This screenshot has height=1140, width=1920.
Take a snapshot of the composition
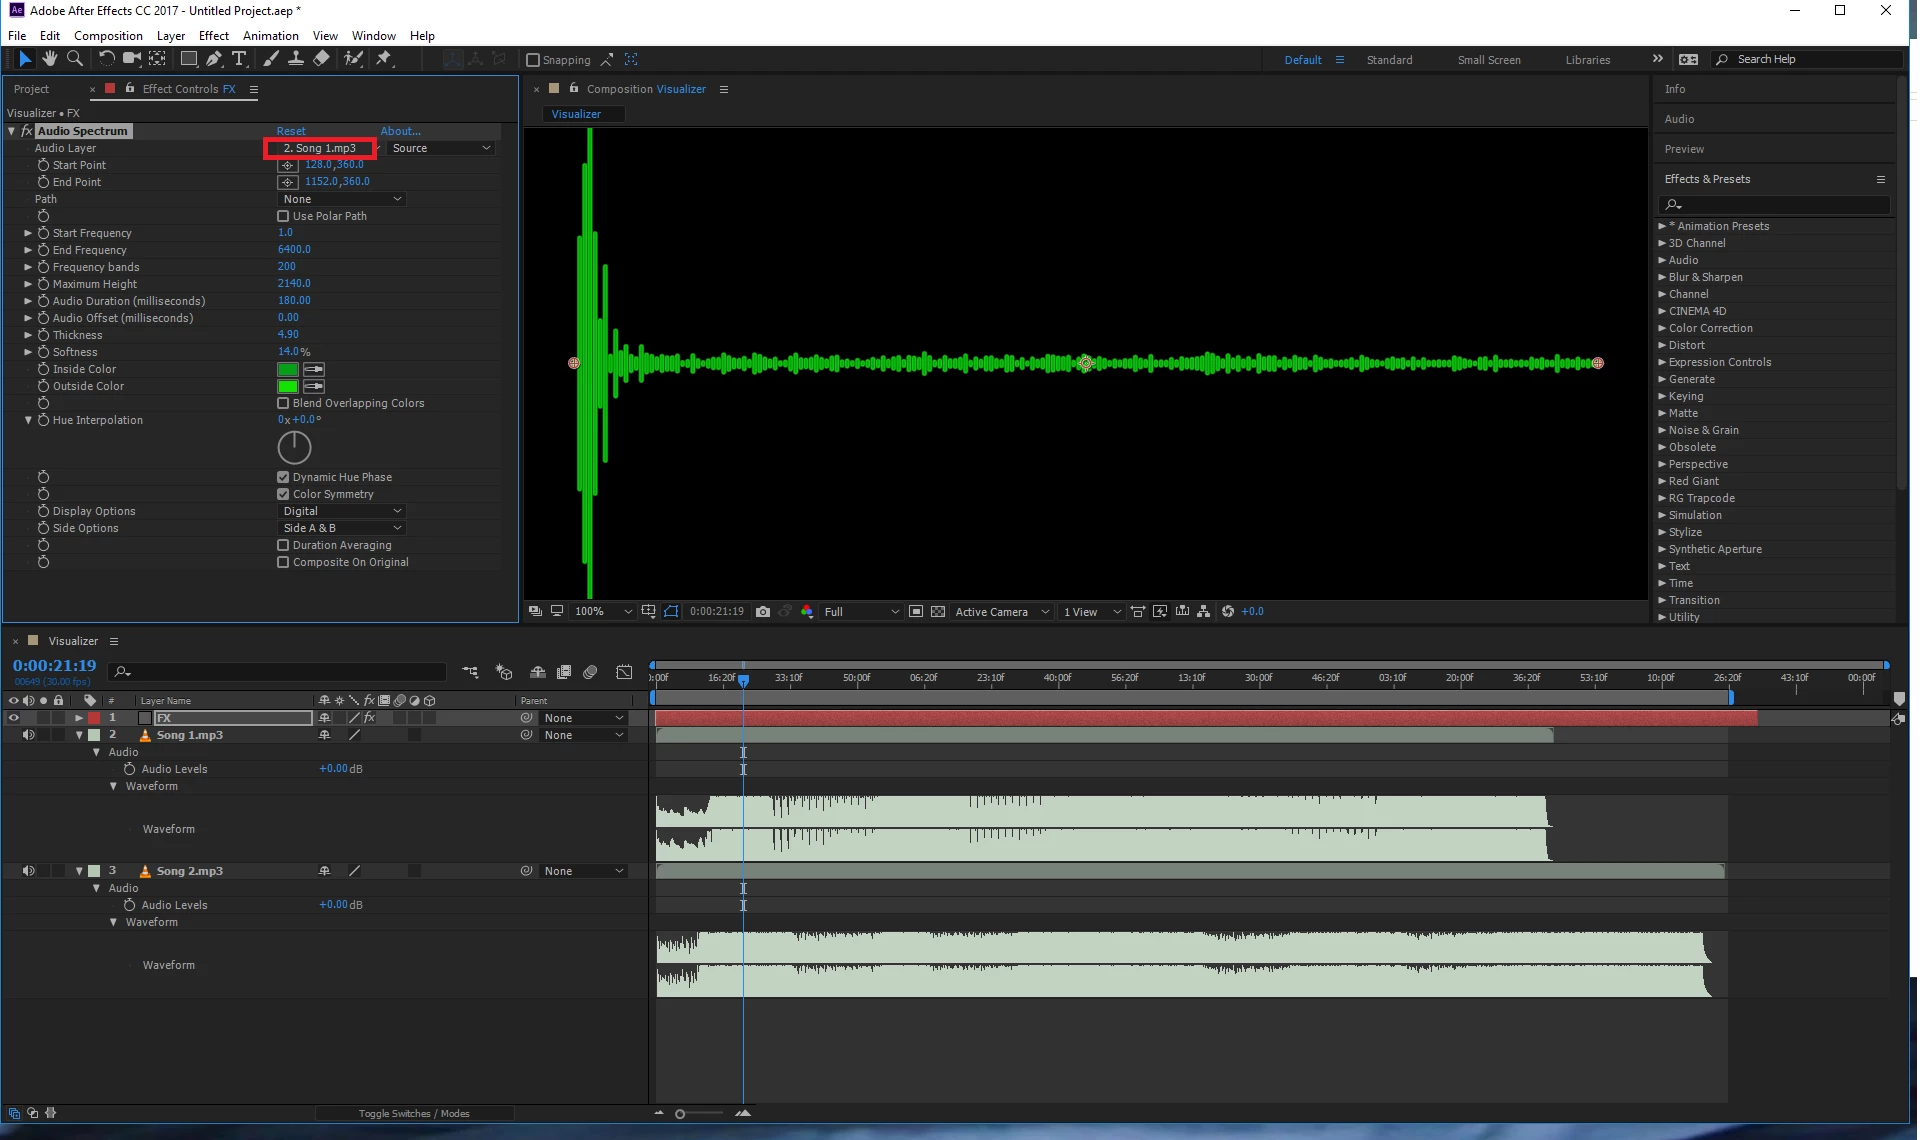tap(763, 611)
